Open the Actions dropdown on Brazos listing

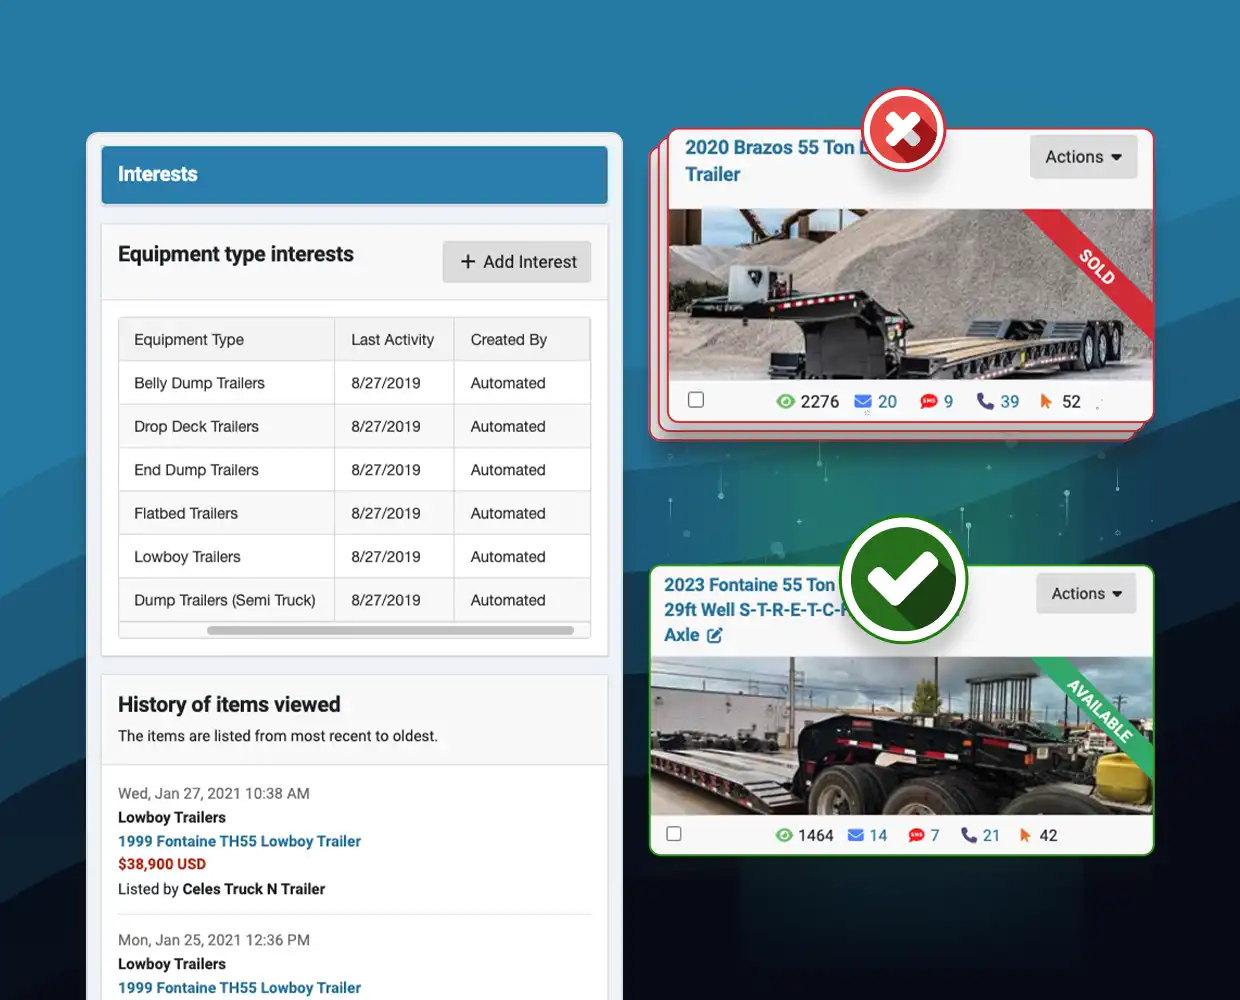coord(1083,157)
